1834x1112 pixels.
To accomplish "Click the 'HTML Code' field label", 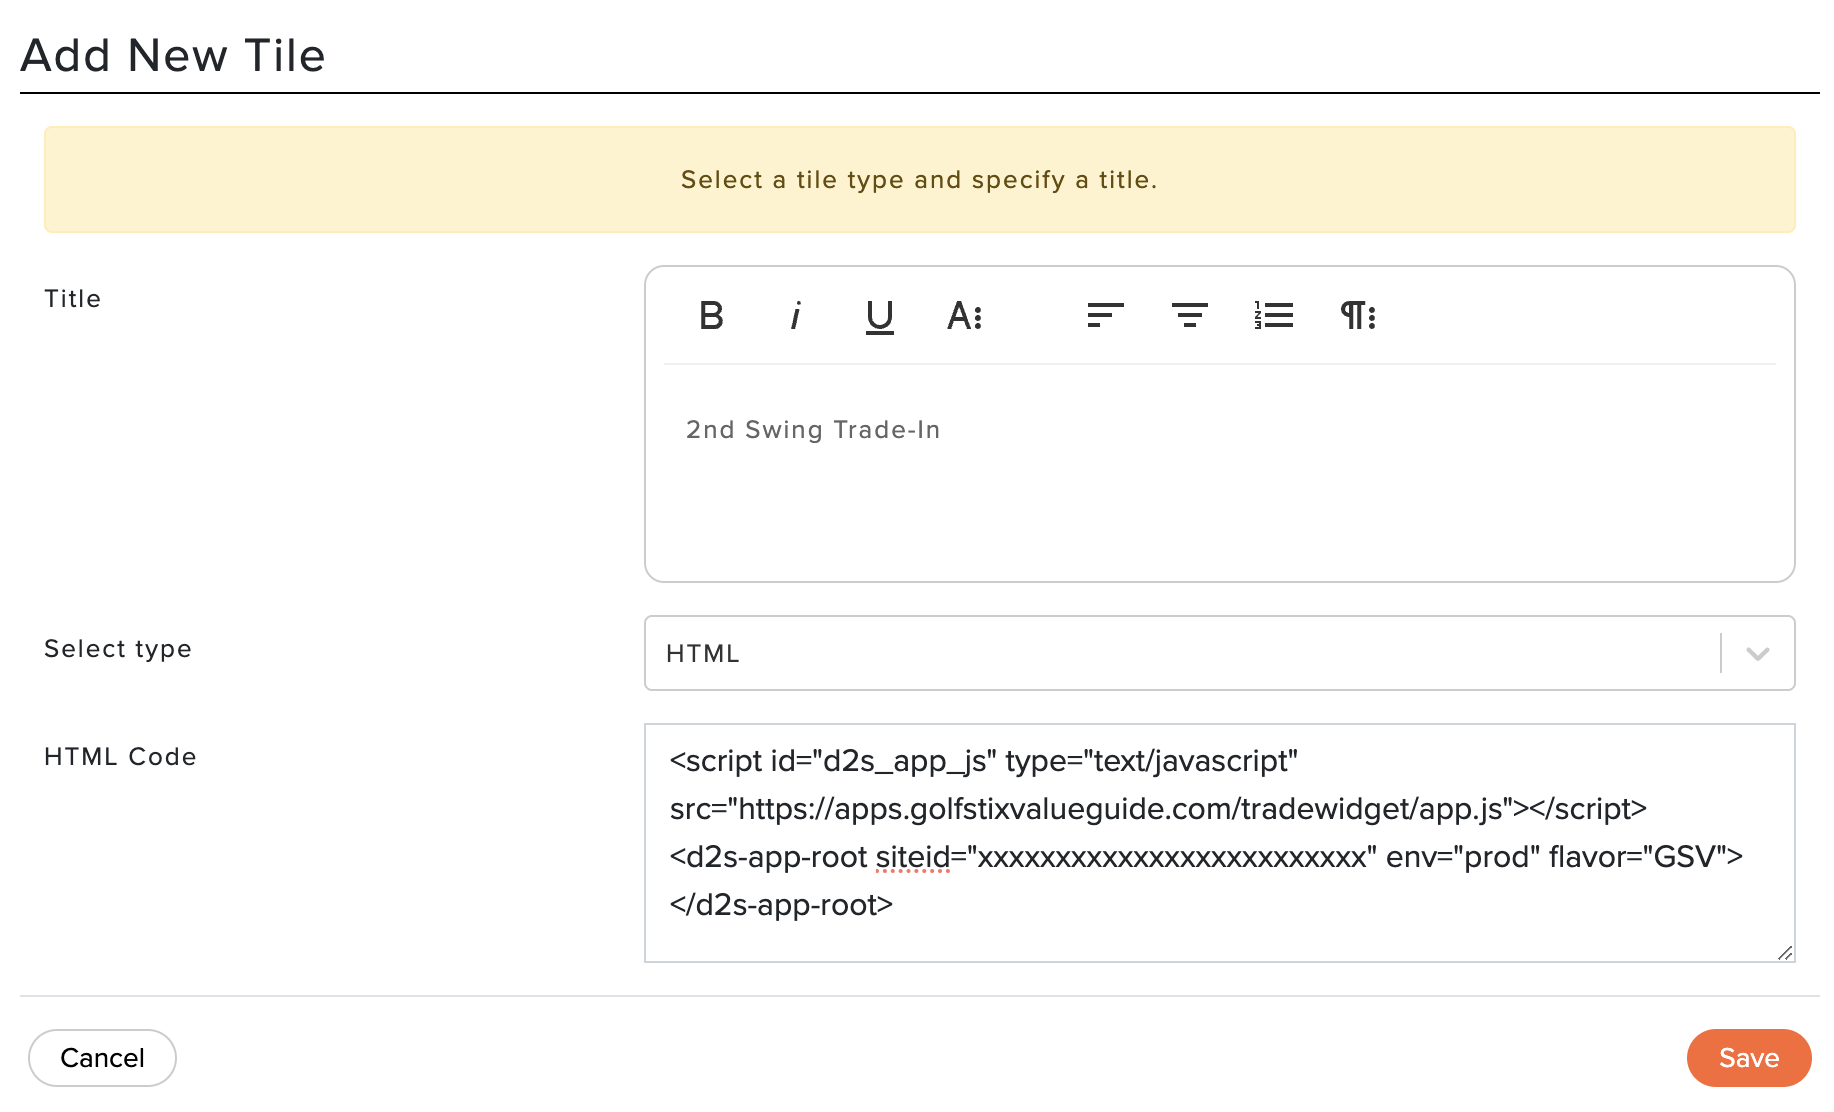I will coord(120,757).
